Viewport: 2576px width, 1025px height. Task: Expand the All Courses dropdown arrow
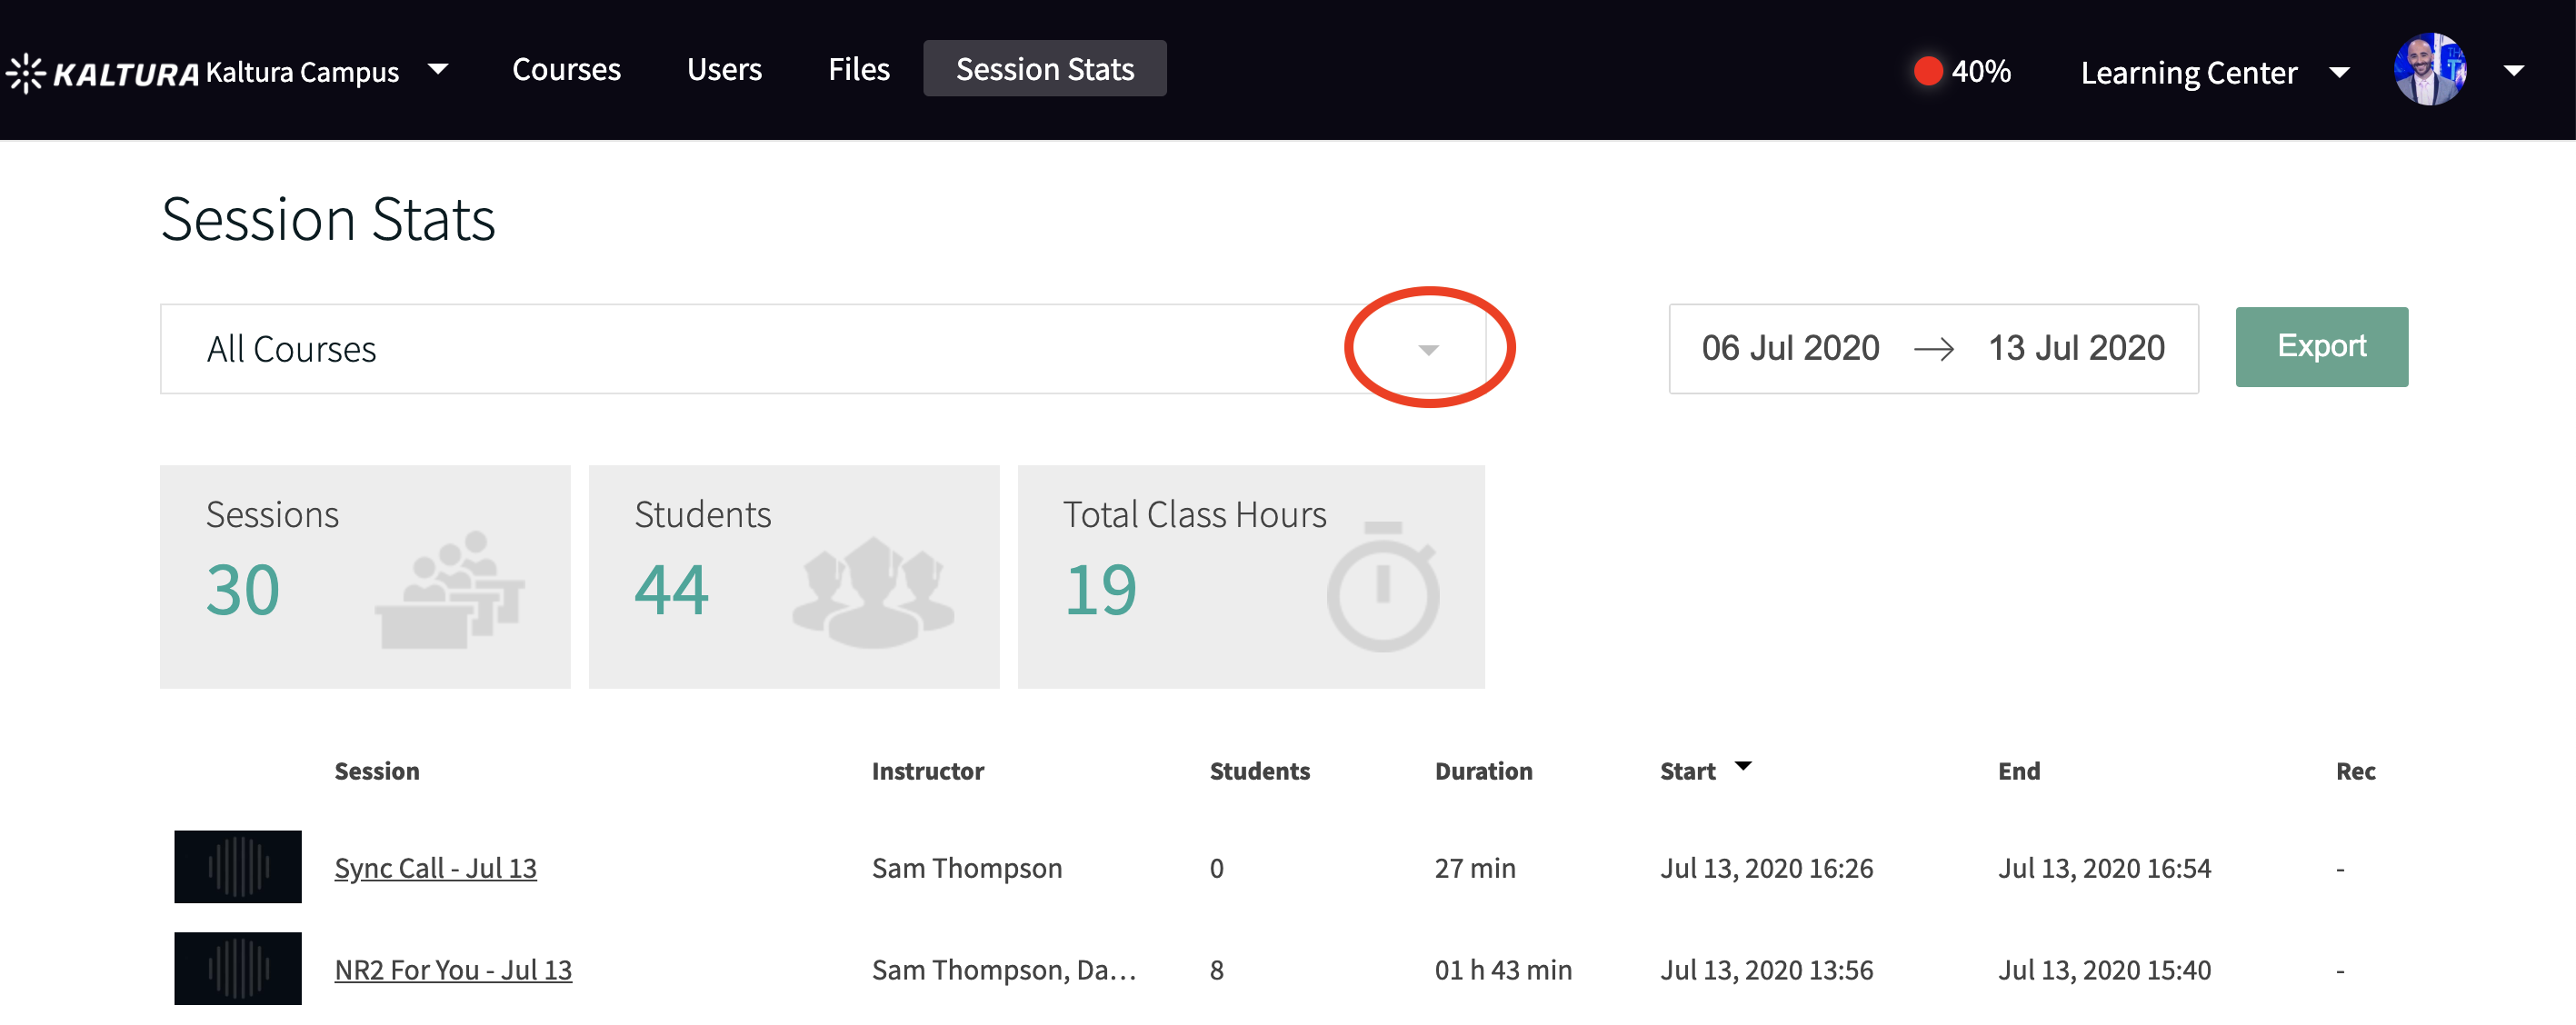(1428, 349)
